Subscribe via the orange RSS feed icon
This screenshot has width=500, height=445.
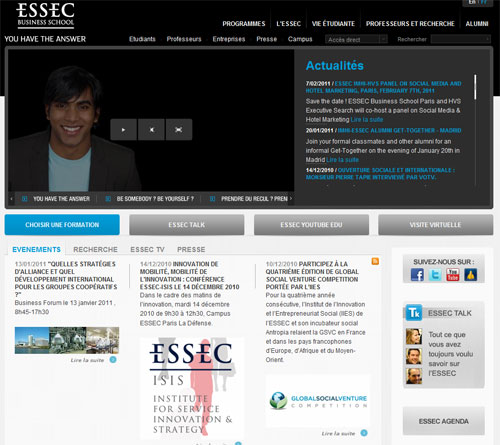click(x=375, y=261)
